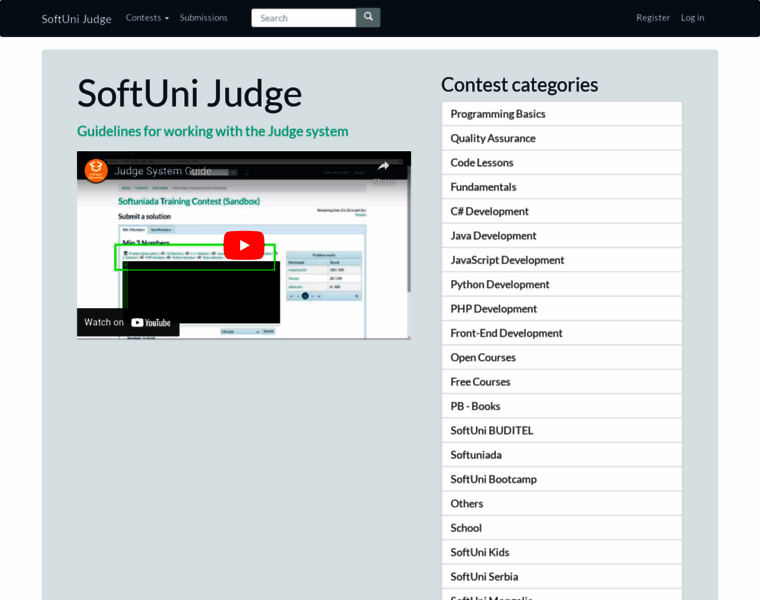Viewport: 760px width, 600px height.
Task: Expand the Softuniada category
Action: (476, 455)
